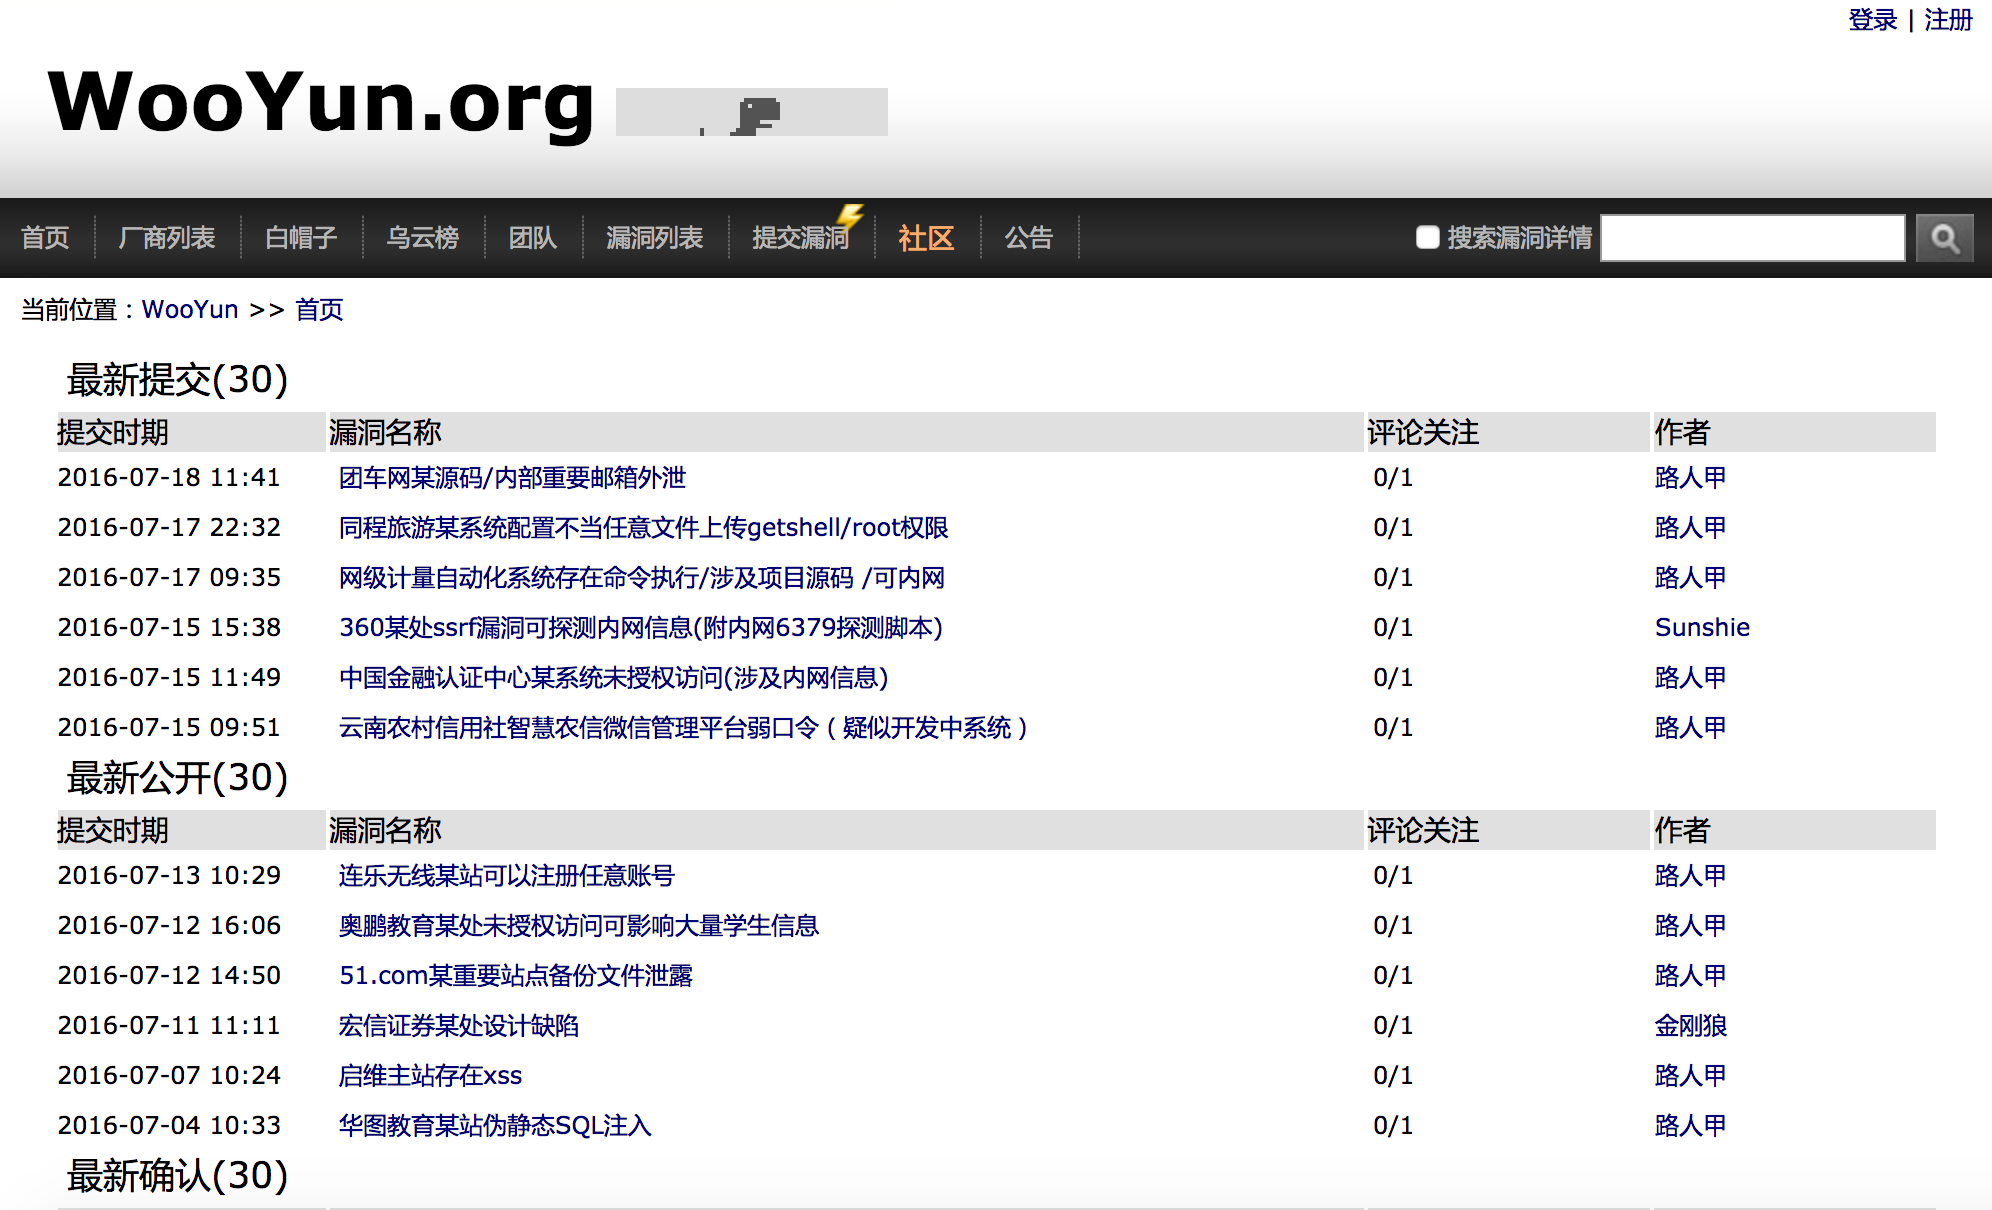Click the magnifier search button

tap(1944, 238)
